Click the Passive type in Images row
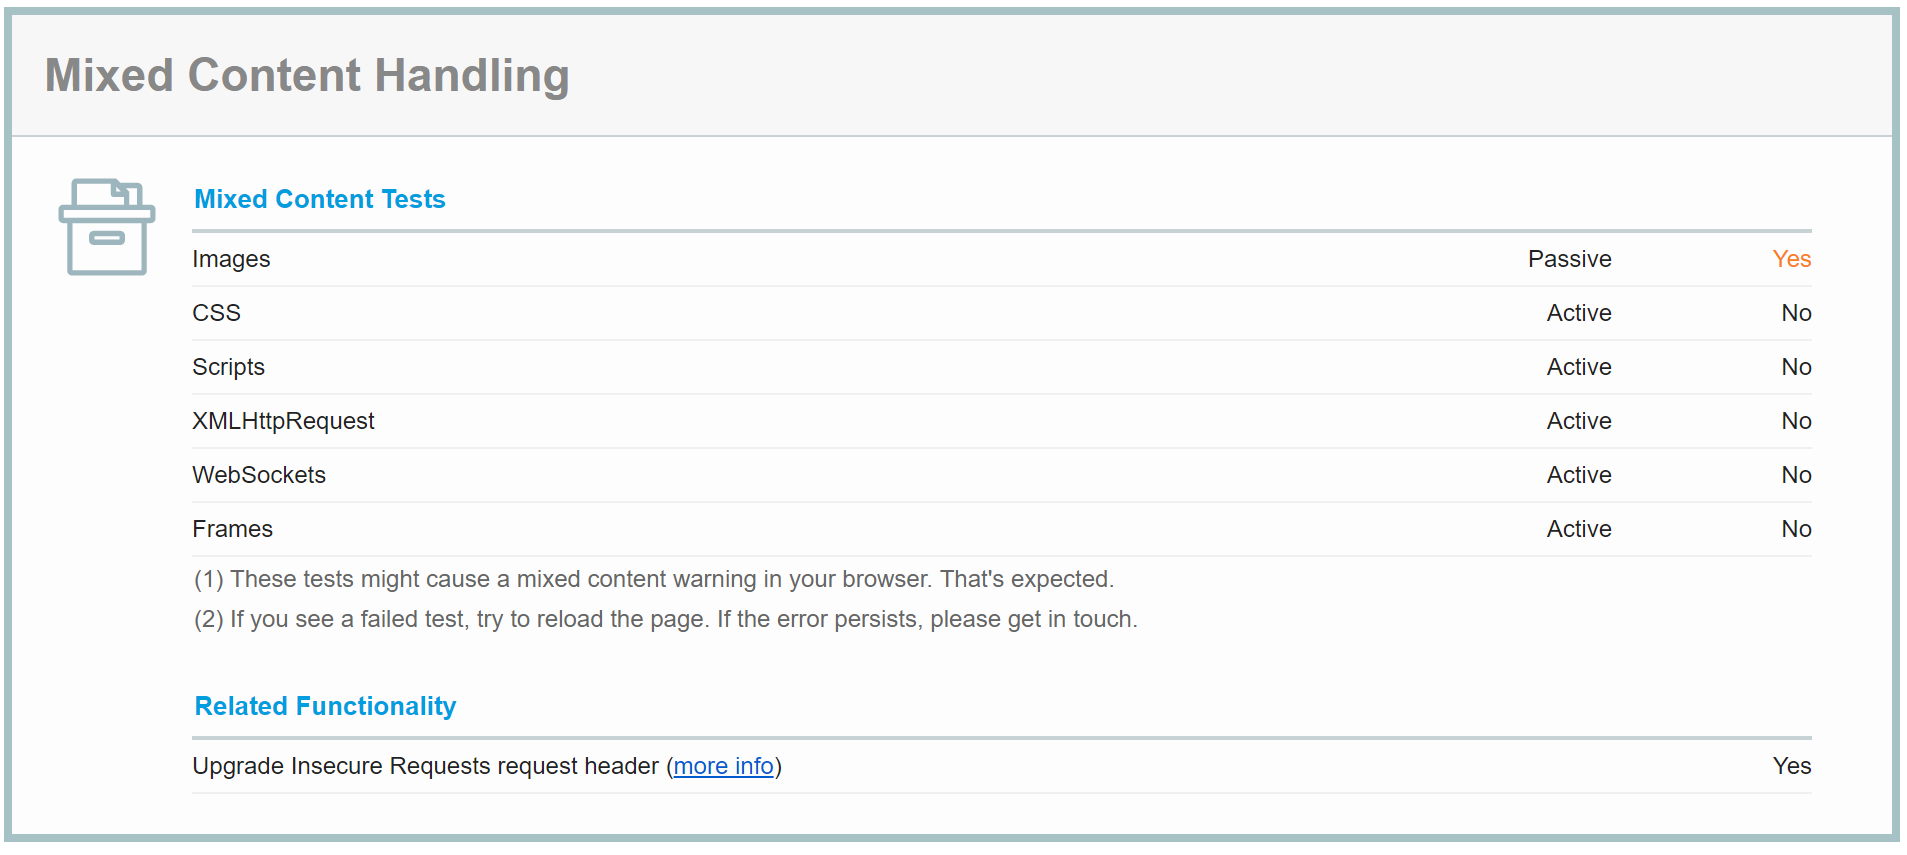1907x855 pixels. click(x=1570, y=259)
